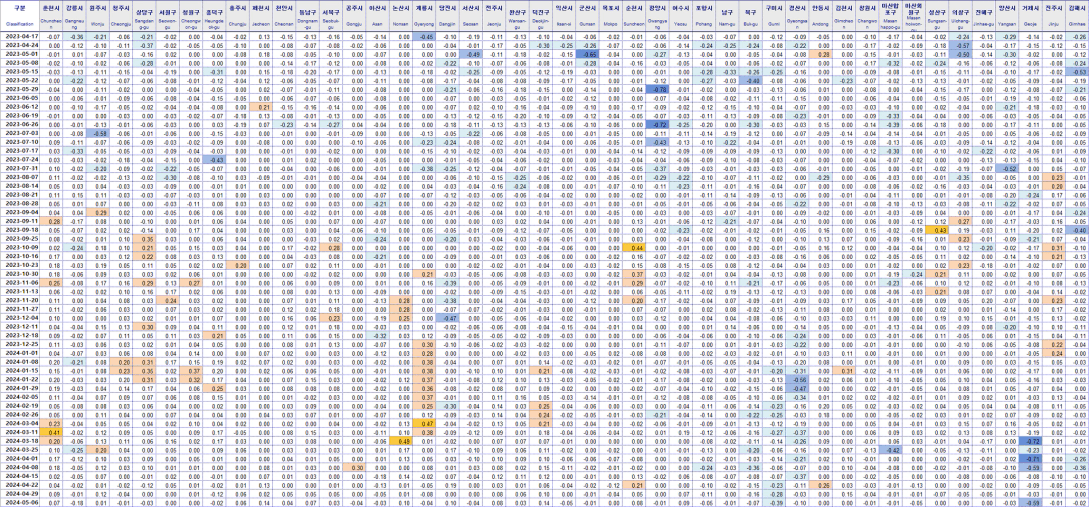
Task: Select the 2023-12-04 row label
Action: pos(19,317)
